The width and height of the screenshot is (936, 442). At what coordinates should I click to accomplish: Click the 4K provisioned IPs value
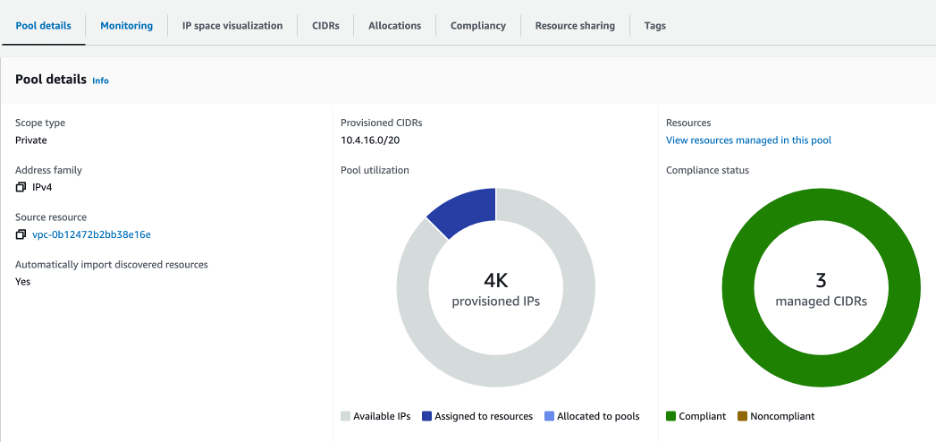pos(495,280)
